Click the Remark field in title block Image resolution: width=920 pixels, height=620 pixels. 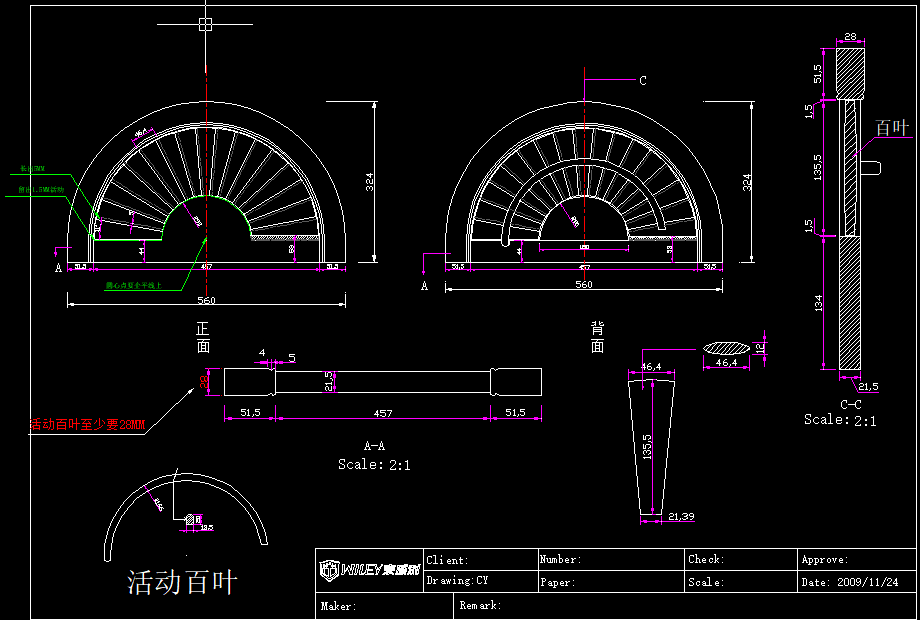pos(480,605)
